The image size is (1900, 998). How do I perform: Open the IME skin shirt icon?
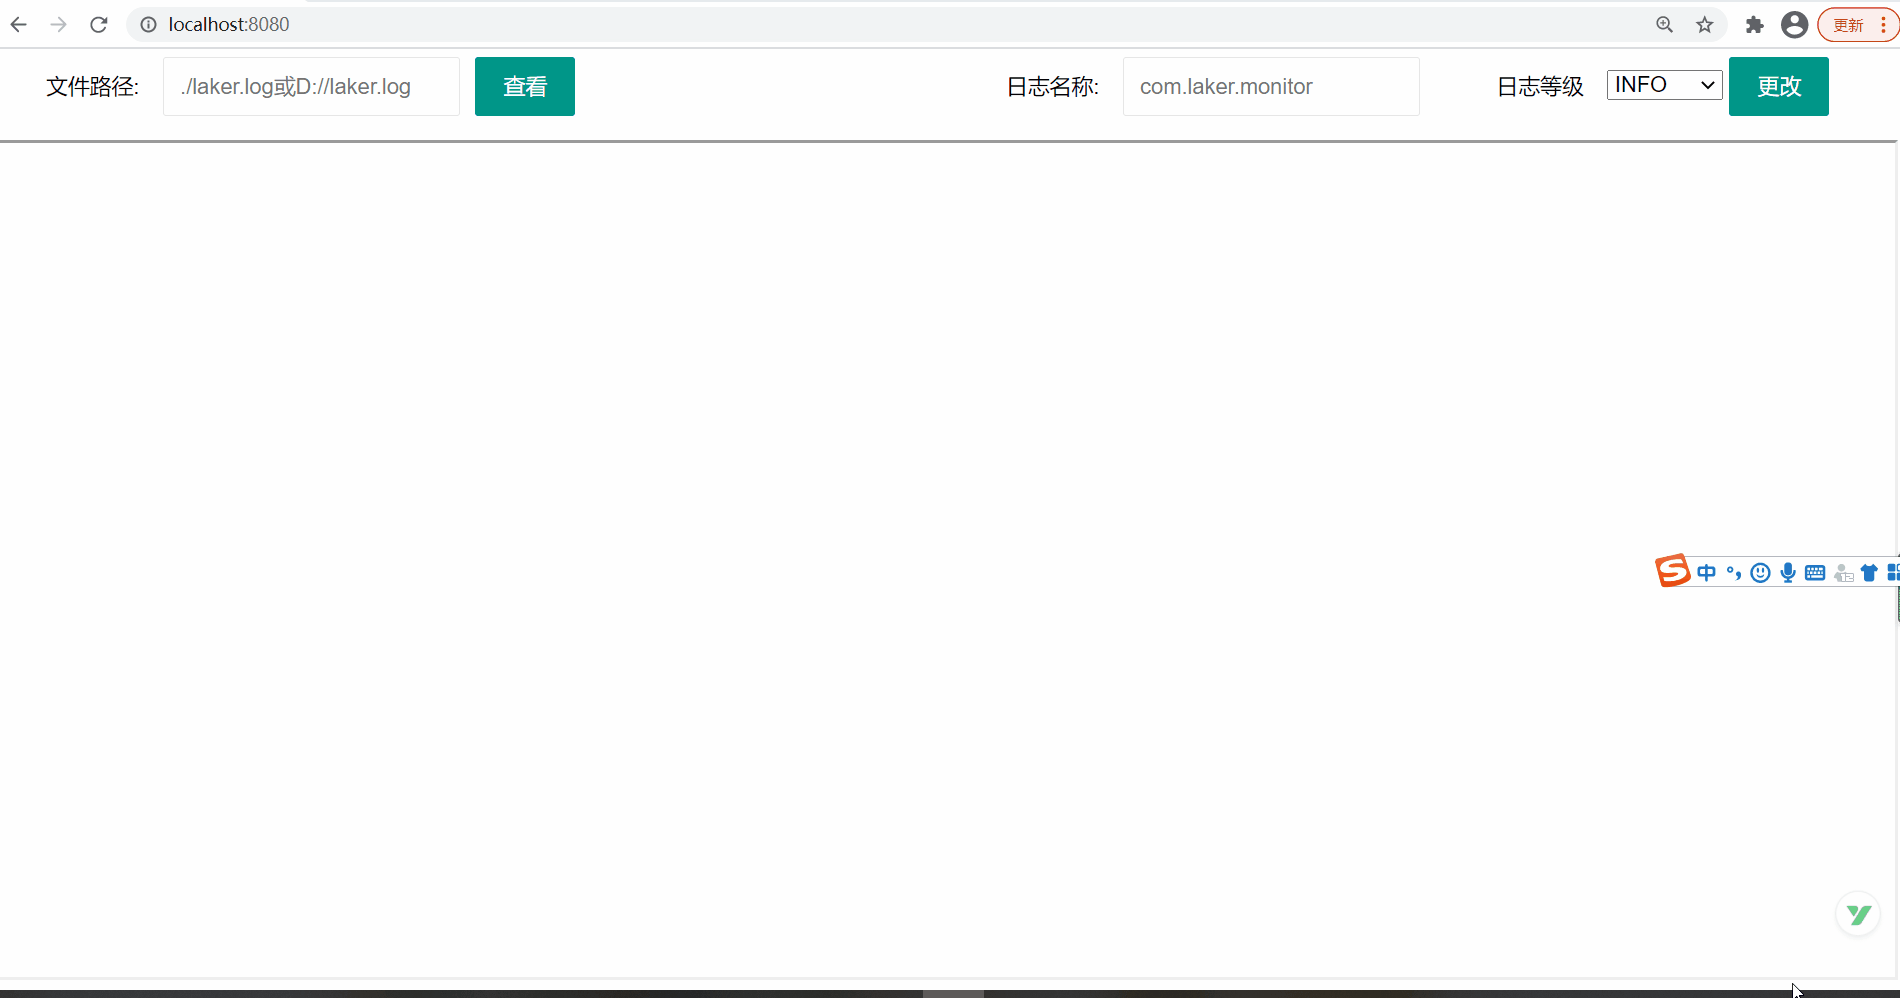1869,573
